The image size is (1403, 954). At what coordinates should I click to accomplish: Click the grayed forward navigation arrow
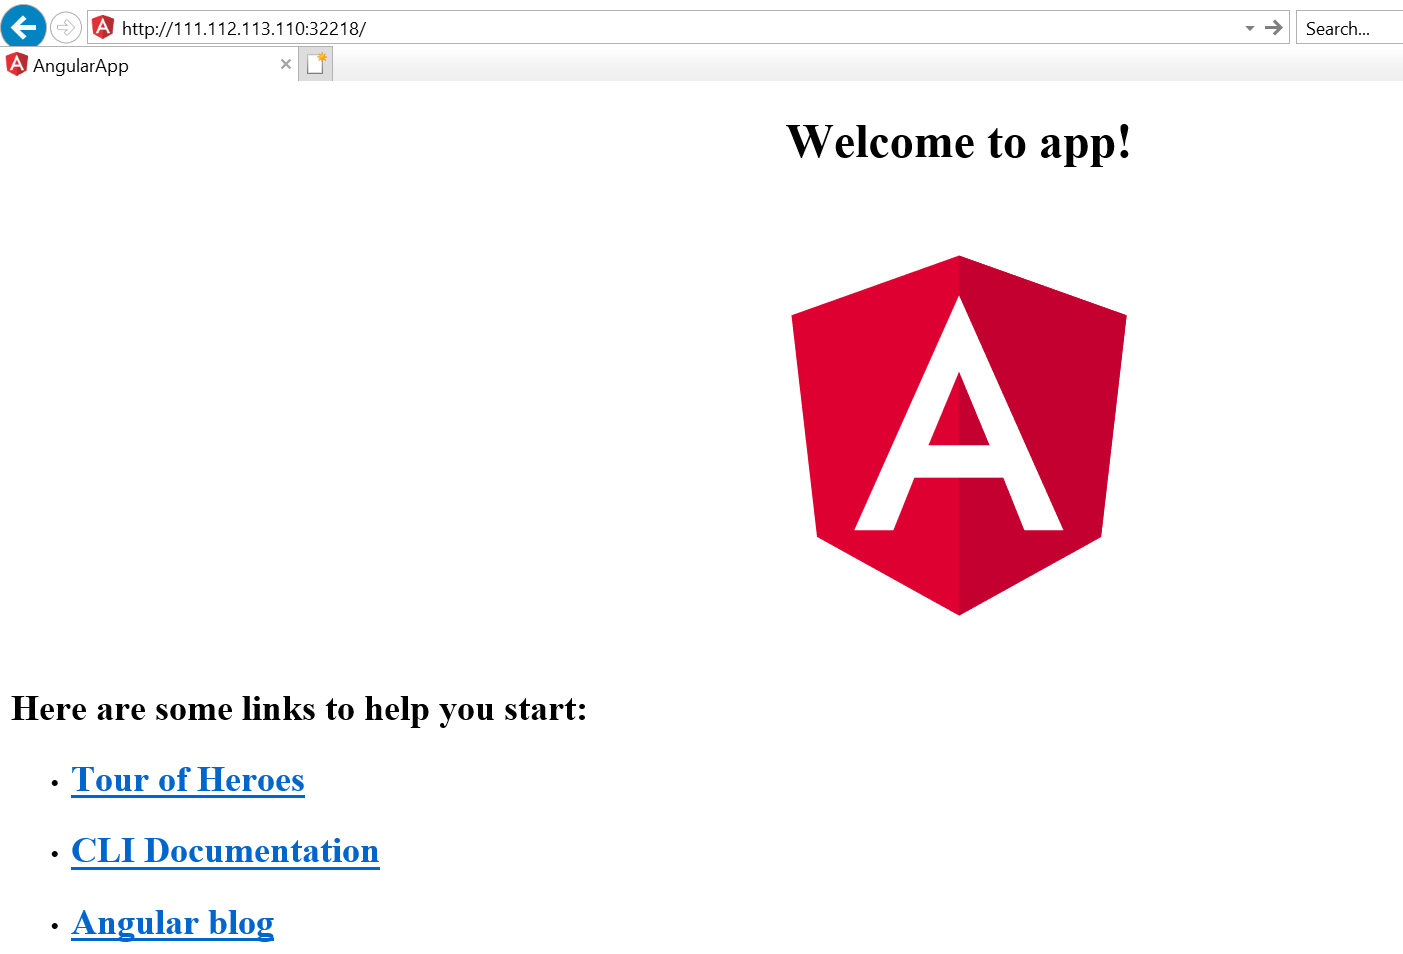pos(66,27)
